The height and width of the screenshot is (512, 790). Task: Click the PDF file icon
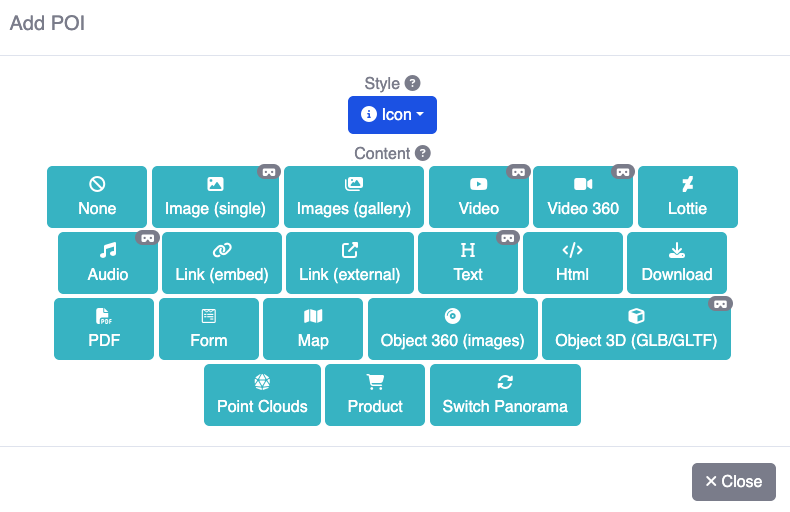click(x=104, y=316)
